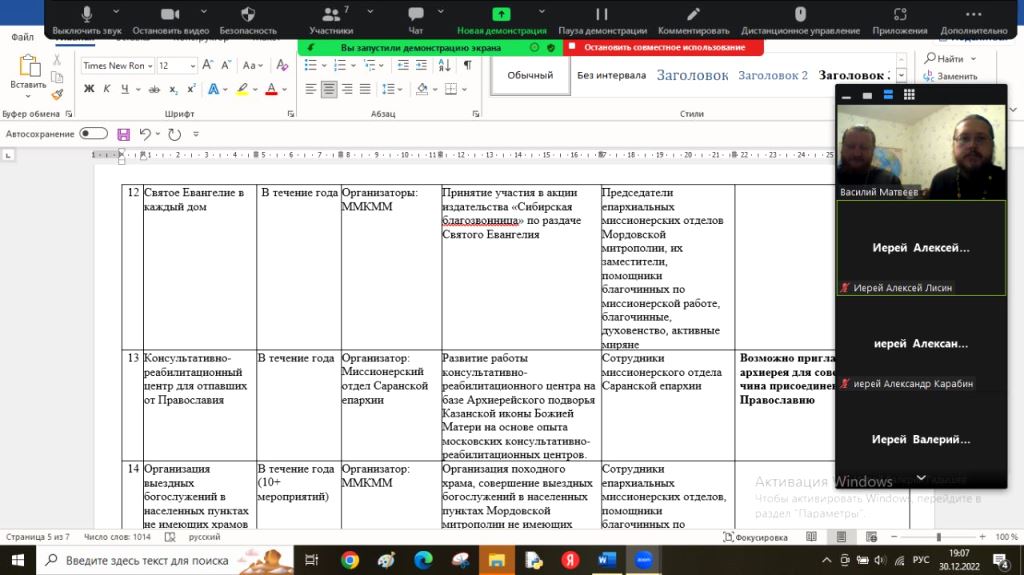
Task: Create a numbered list
Action: 340,65
